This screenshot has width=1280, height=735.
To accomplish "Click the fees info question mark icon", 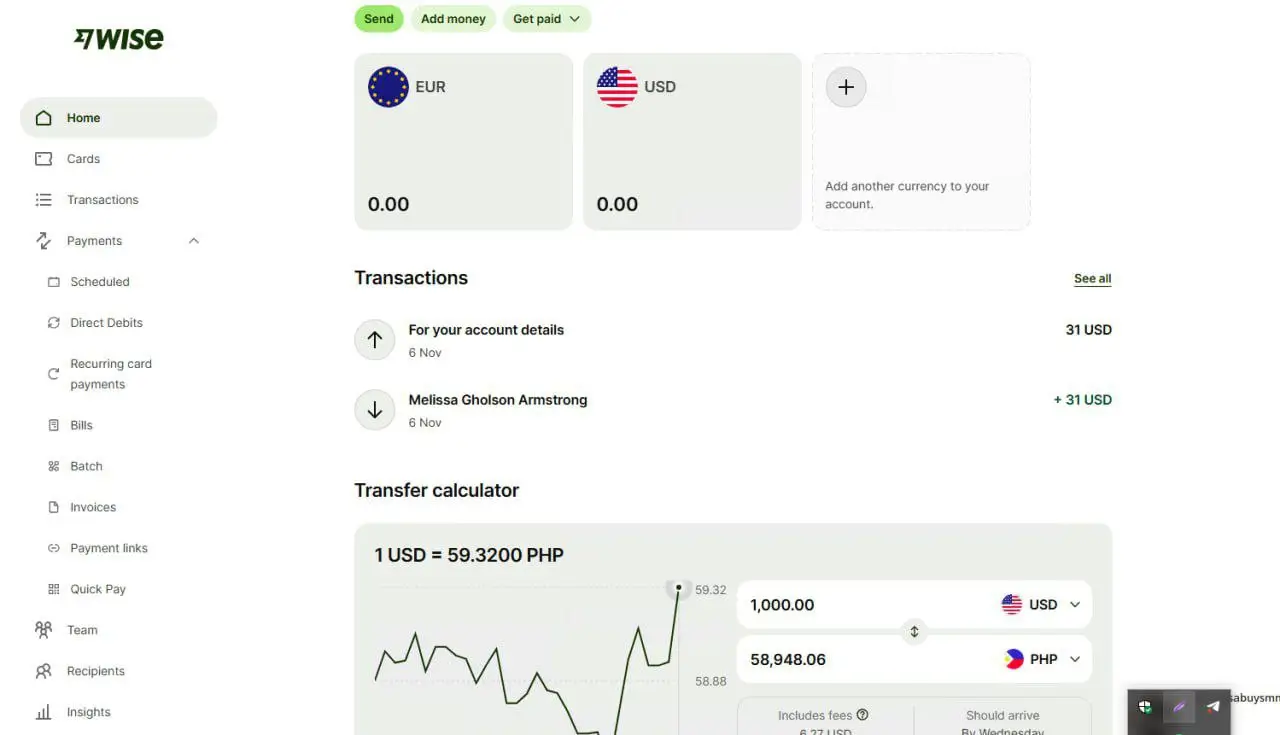I will tap(862, 715).
